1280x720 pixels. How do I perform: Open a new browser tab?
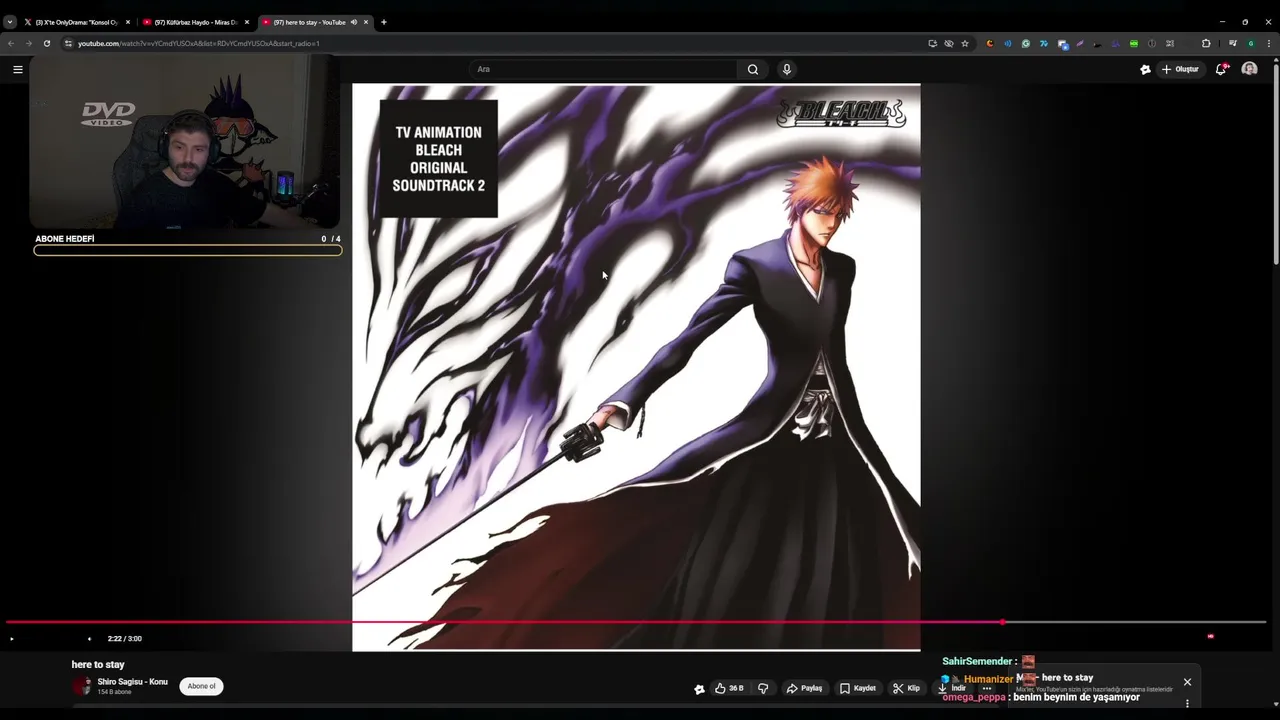pos(384,22)
